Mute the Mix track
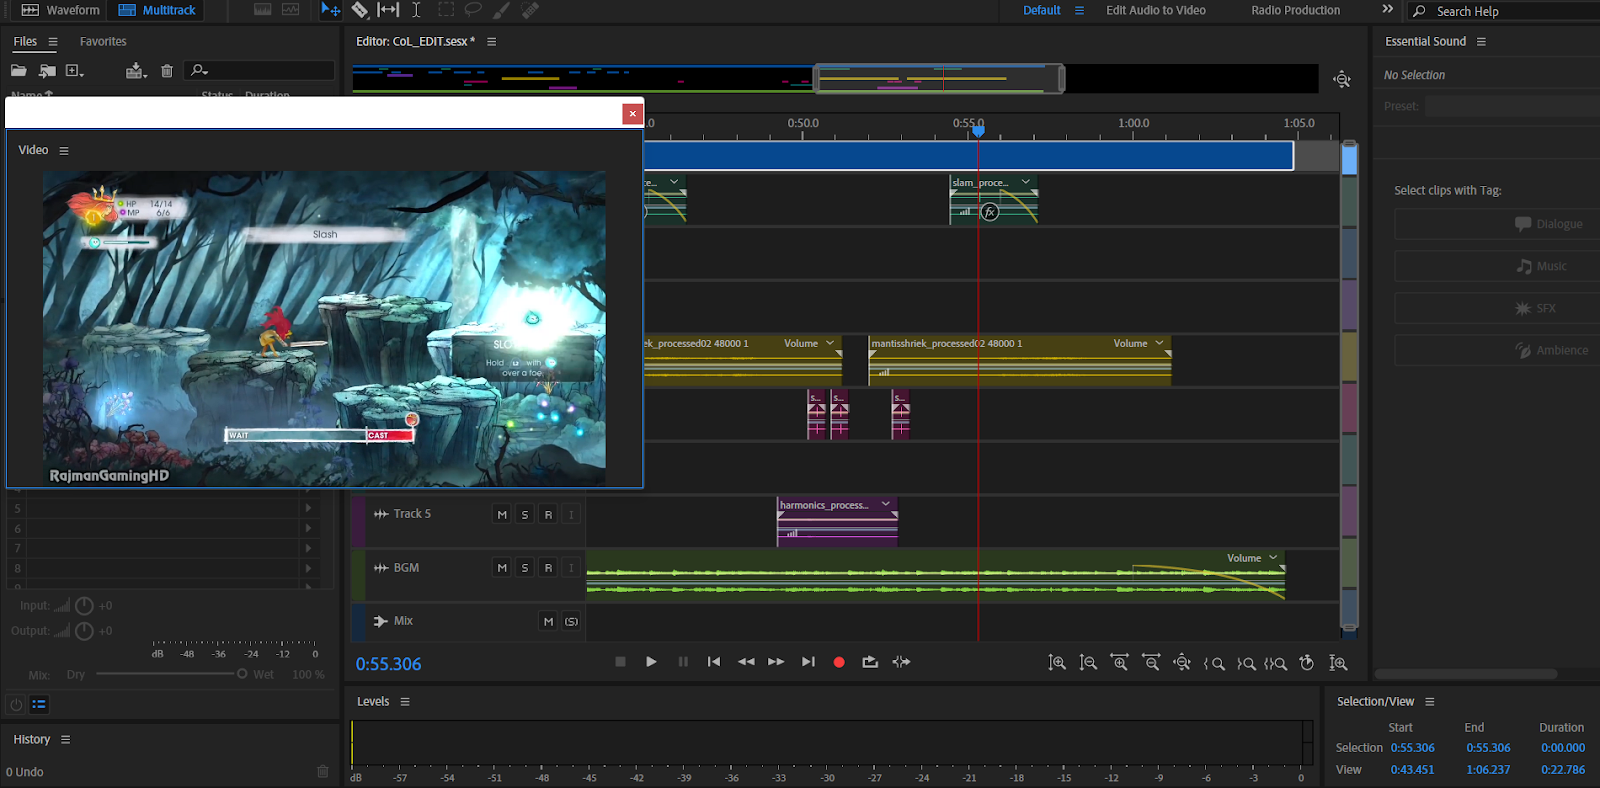1600x788 pixels. [548, 621]
